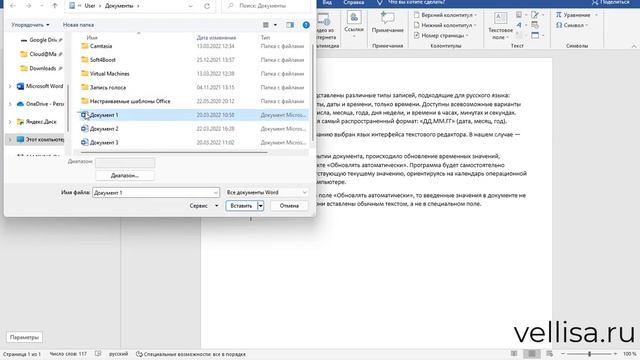Open help in the file dialog
Viewport: 640px width, 360px height.
click(x=306, y=25)
